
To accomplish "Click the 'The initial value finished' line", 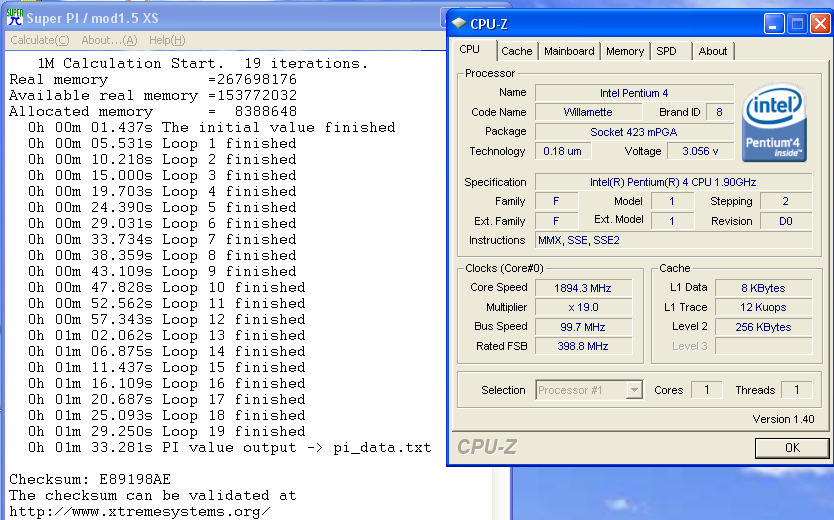I will [x=212, y=128].
